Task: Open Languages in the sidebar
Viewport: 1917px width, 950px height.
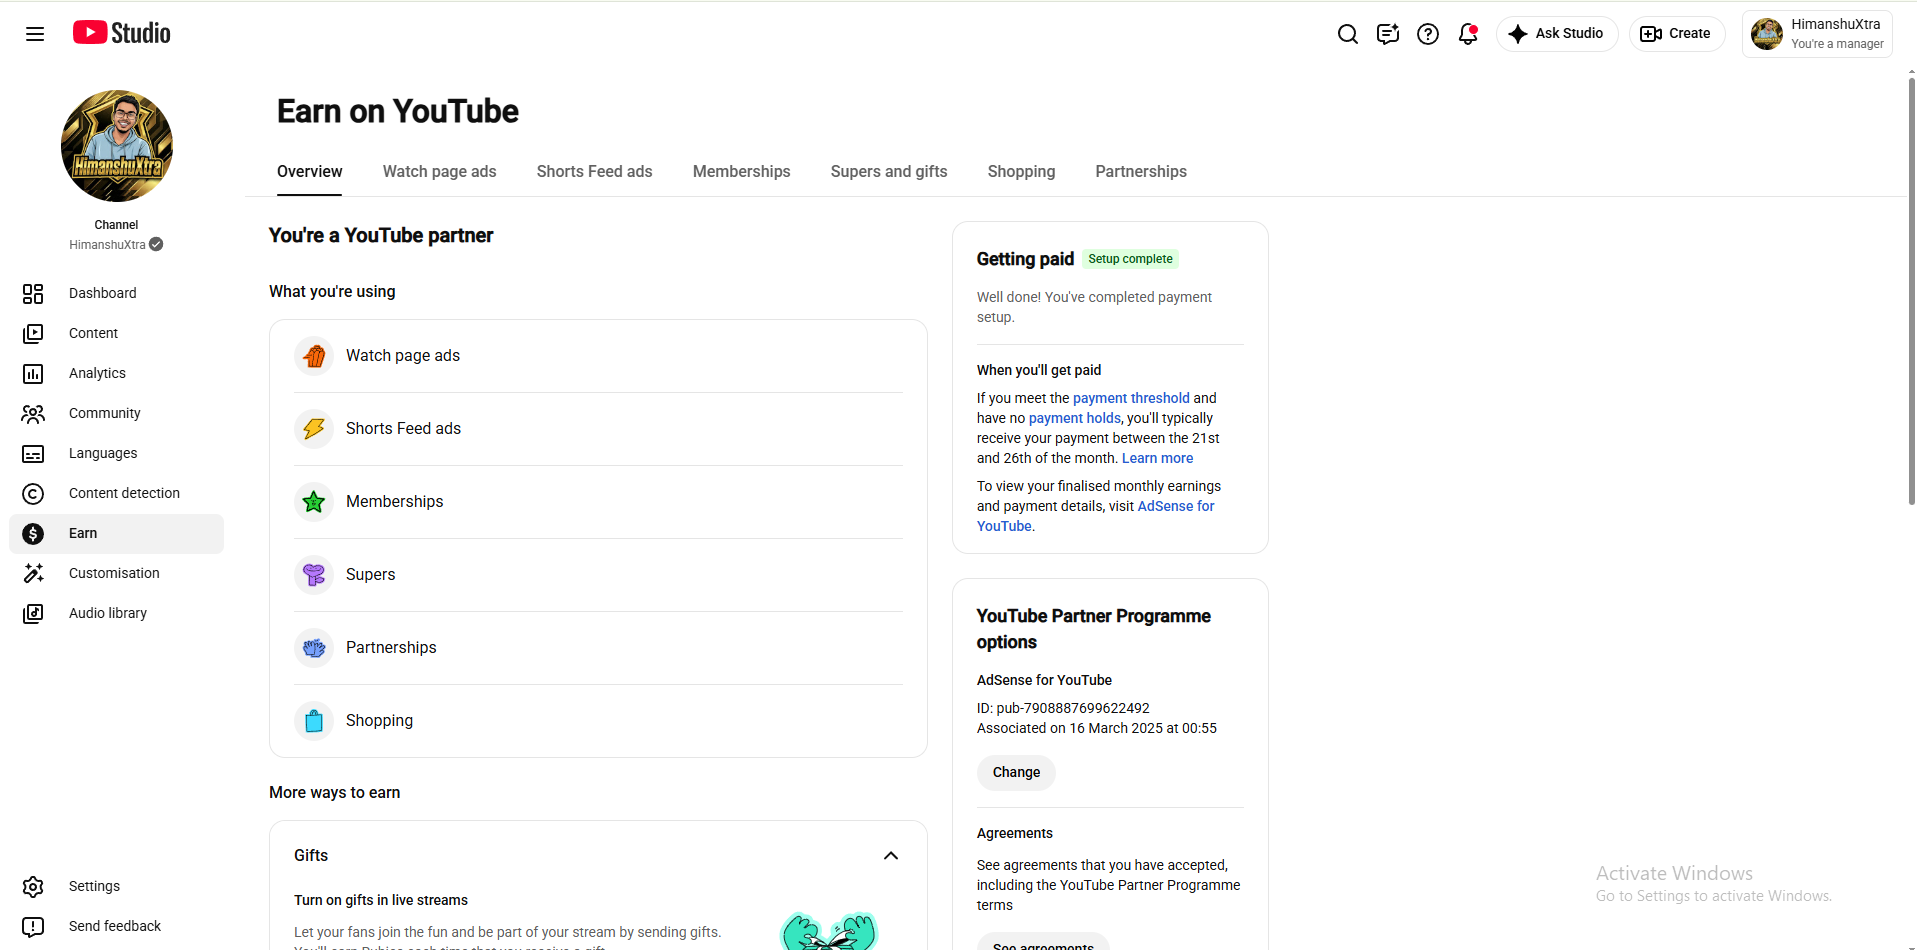Action: [116, 453]
